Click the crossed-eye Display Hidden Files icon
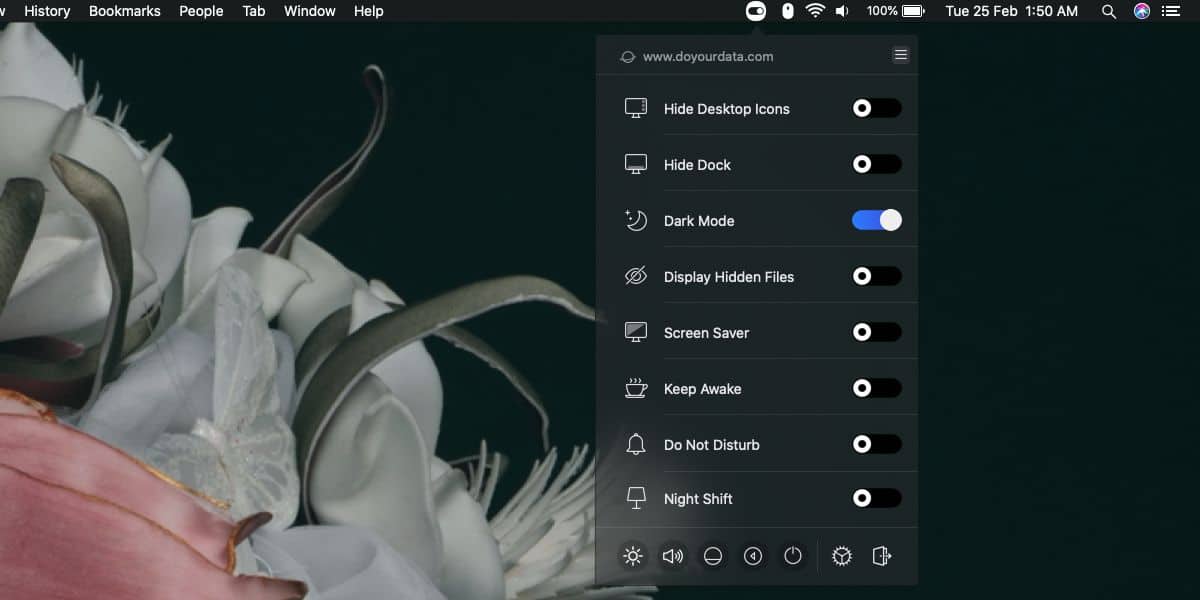This screenshot has width=1200, height=600. (636, 276)
